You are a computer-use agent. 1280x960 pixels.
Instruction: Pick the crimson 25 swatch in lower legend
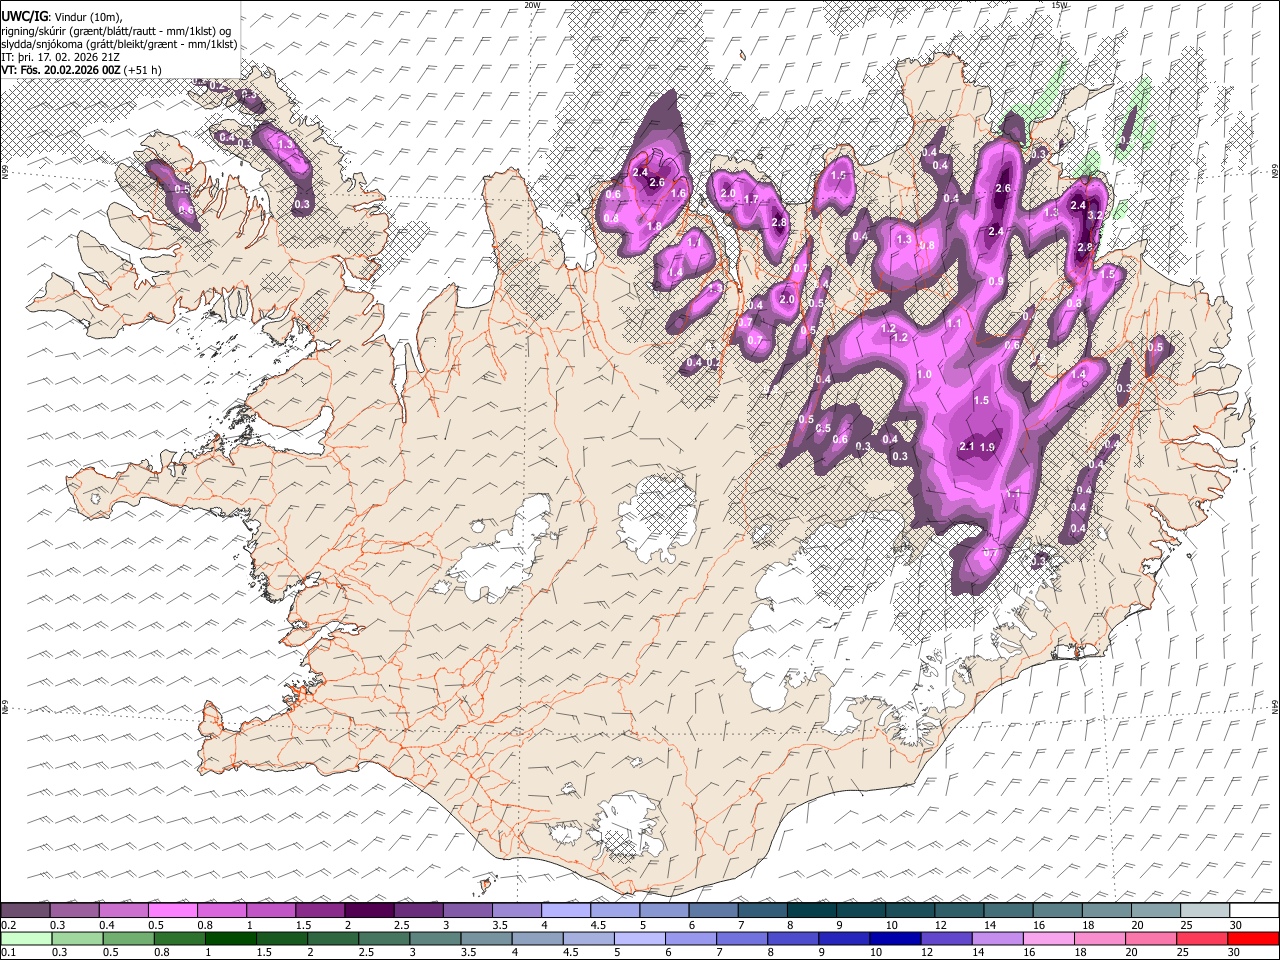click(x=1201, y=938)
